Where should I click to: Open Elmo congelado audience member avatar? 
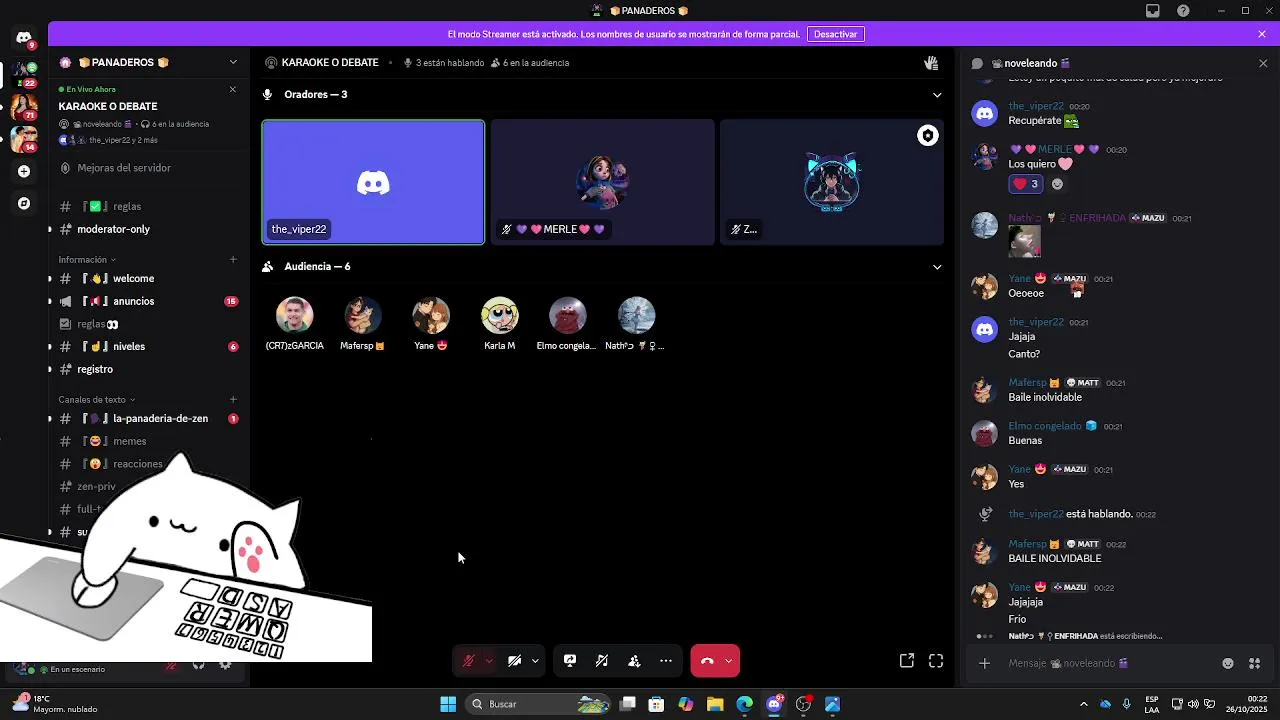[567, 315]
